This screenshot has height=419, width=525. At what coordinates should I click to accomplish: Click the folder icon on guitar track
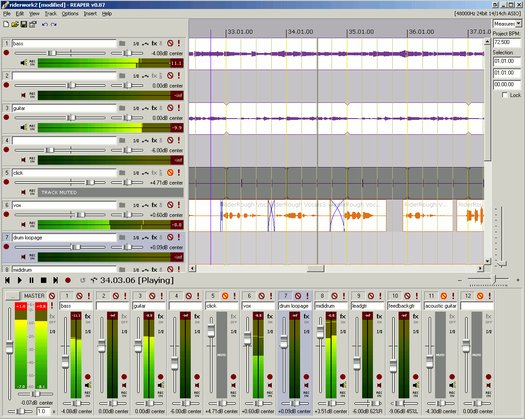point(122,108)
